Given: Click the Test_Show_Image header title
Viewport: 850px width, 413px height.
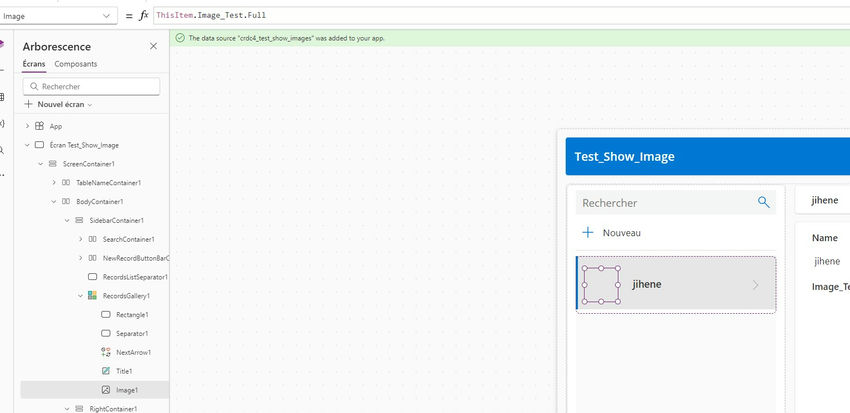Looking at the screenshot, I should click(624, 157).
